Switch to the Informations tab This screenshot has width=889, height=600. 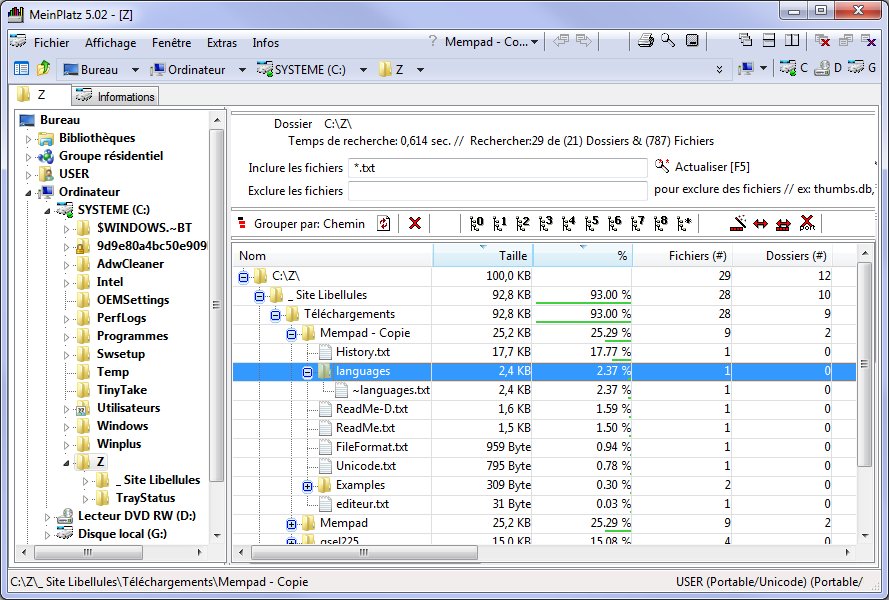tap(115, 96)
